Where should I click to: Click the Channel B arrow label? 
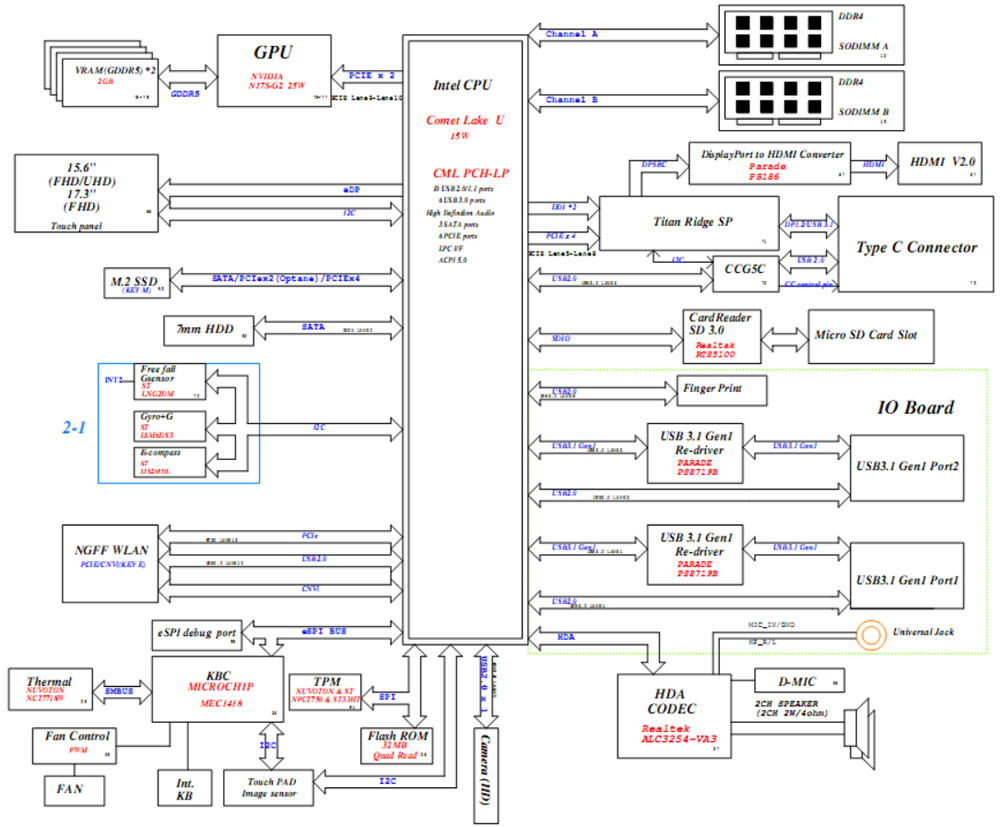[571, 99]
